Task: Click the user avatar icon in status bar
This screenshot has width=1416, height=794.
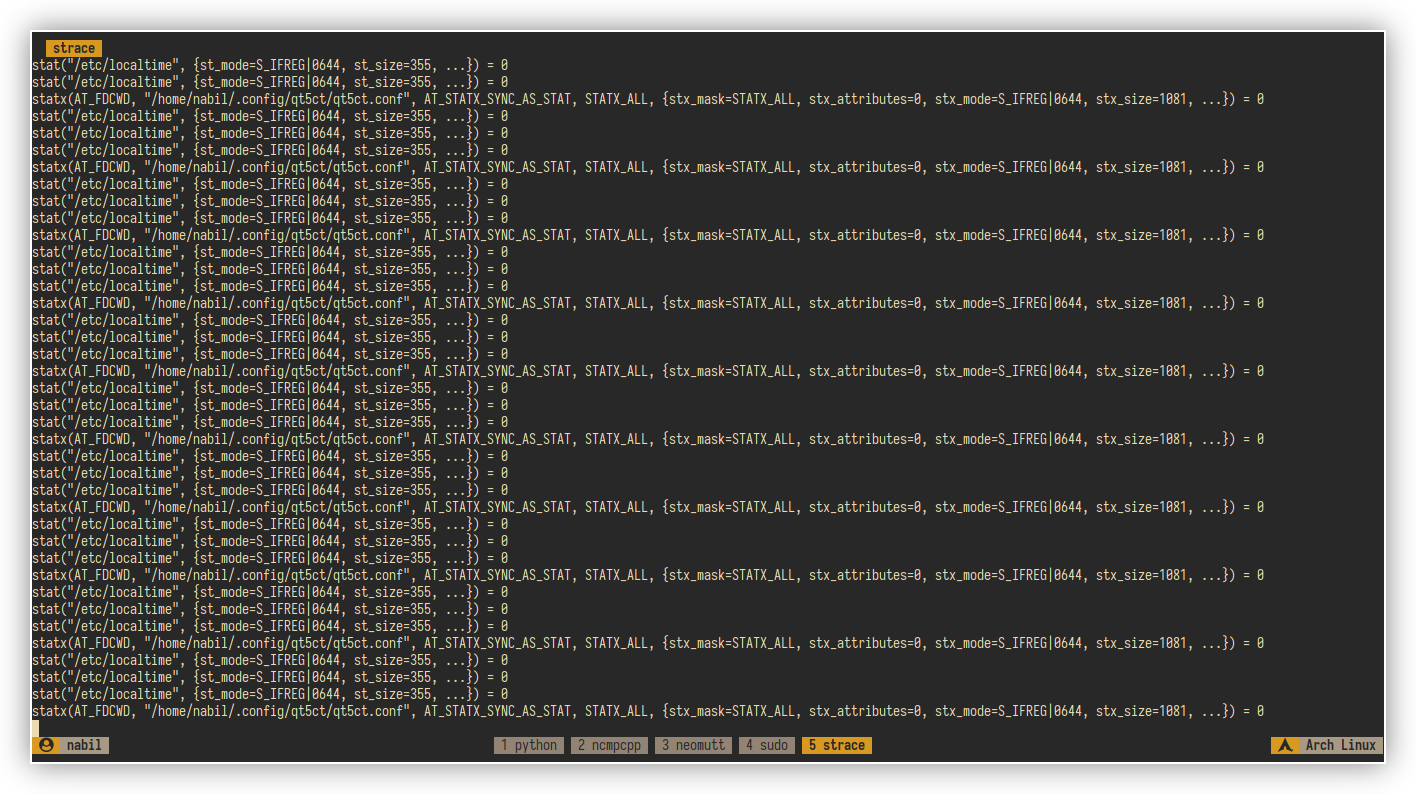Action: [45, 745]
